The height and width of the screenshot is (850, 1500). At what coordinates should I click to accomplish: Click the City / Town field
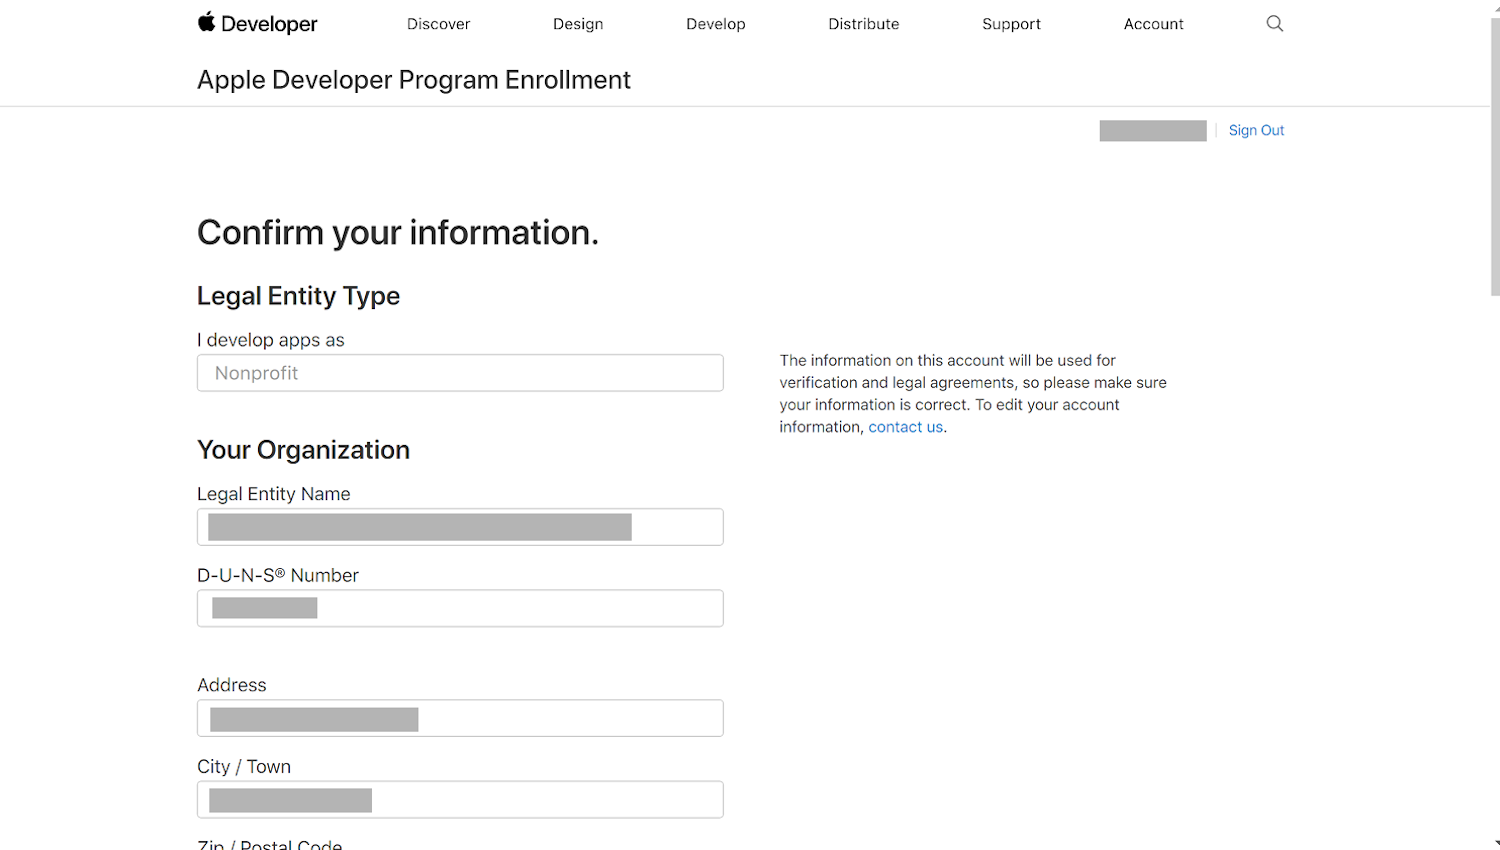460,800
